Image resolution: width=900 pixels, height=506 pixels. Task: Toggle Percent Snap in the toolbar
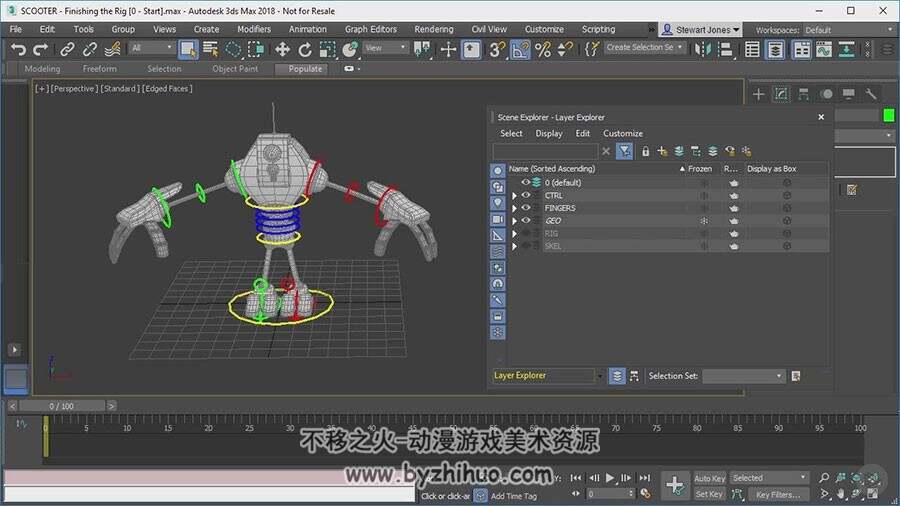tap(543, 50)
